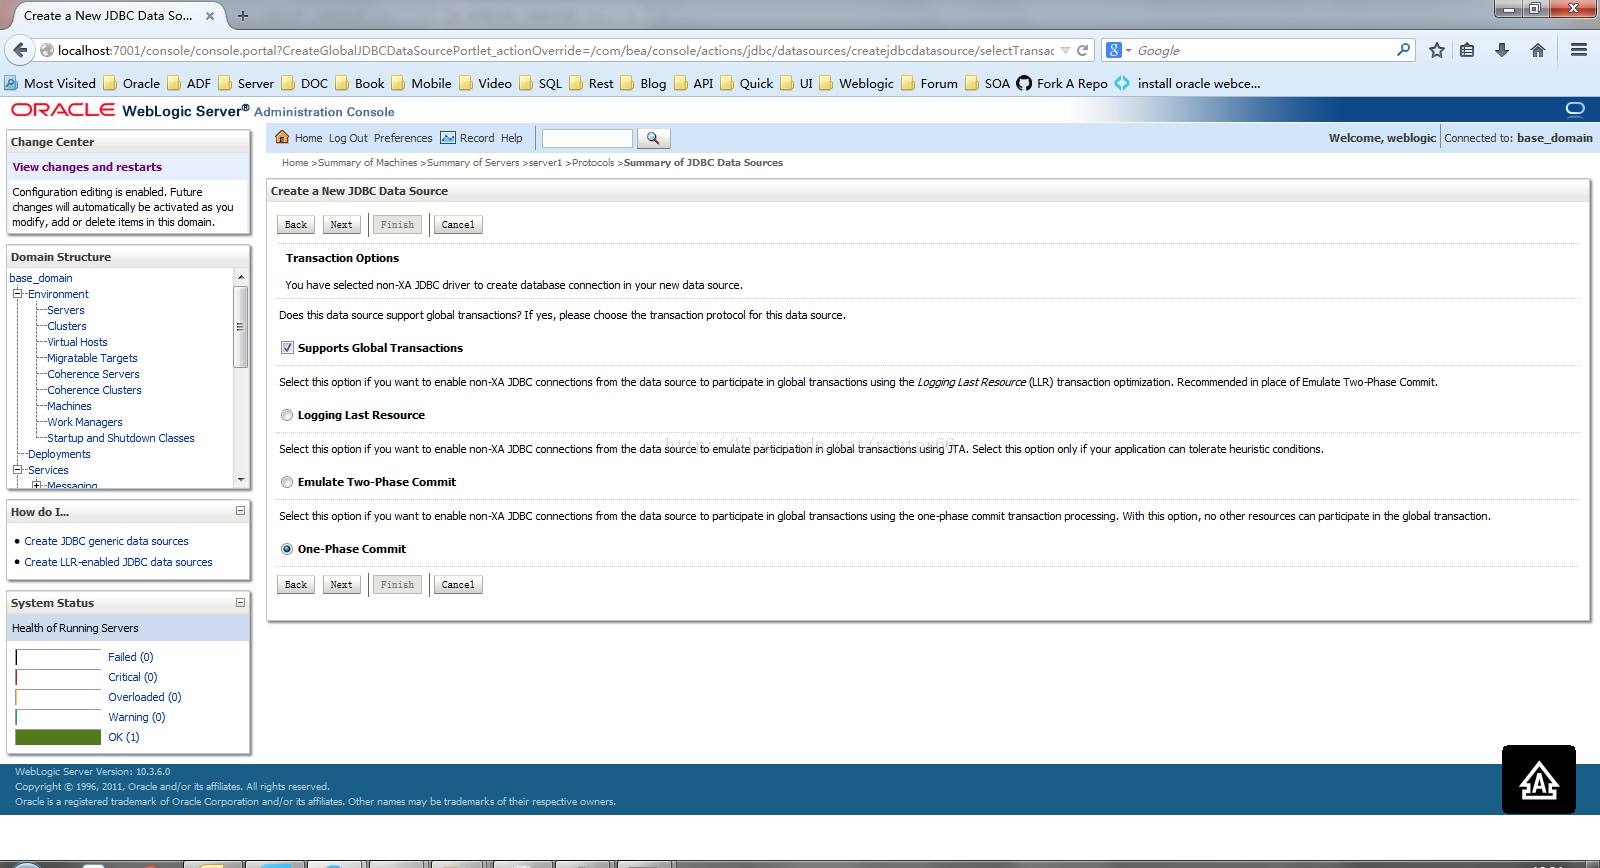Open Create LLR-enabled JDBC data sources link
The width and height of the screenshot is (1600, 868).
(x=118, y=562)
